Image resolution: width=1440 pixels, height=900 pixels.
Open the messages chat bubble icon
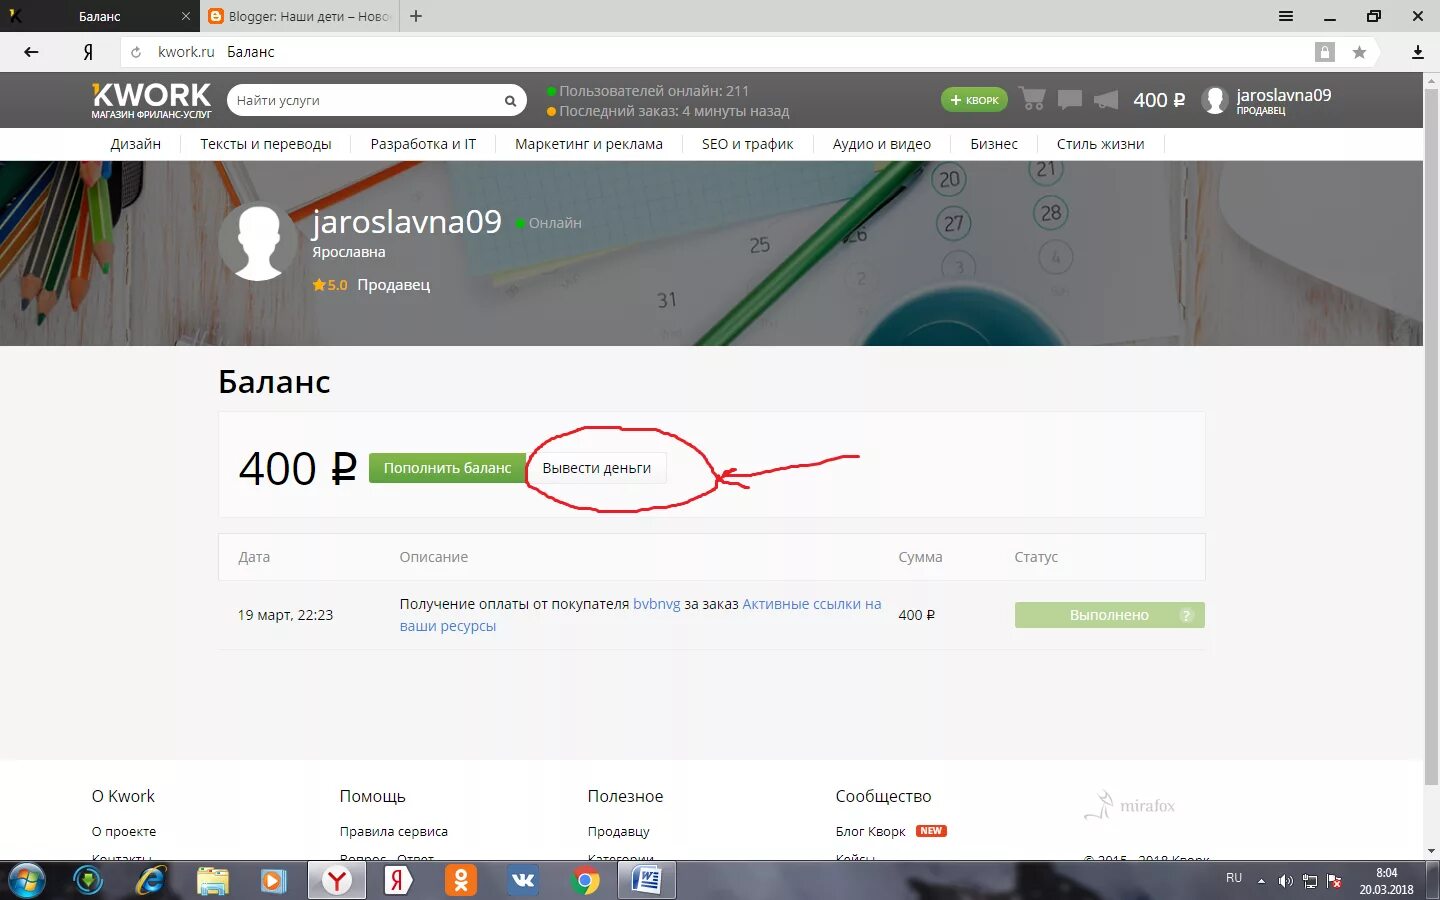coord(1070,99)
